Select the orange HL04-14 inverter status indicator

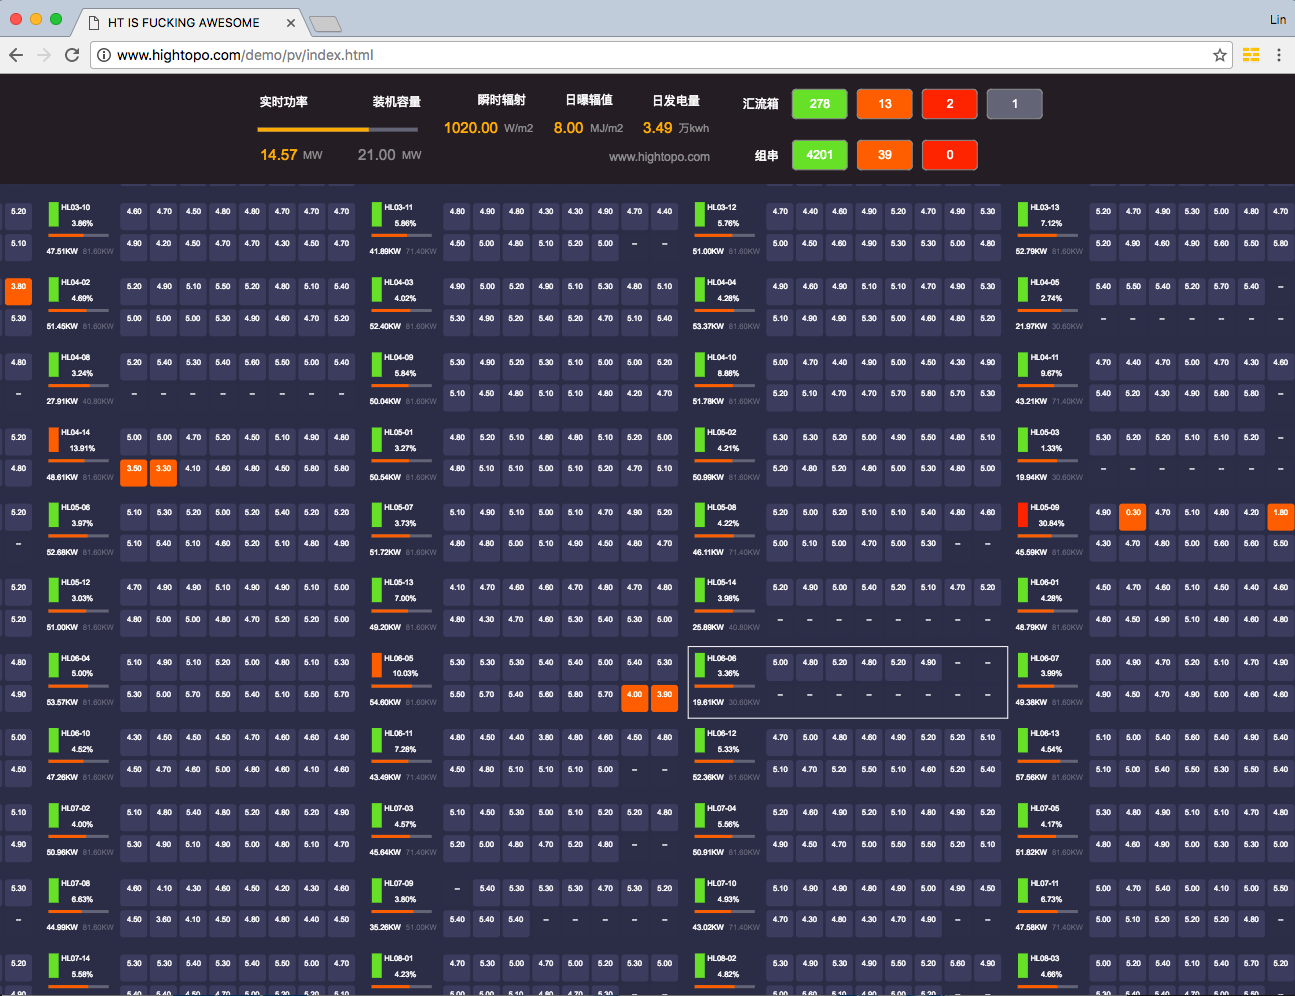[53, 439]
